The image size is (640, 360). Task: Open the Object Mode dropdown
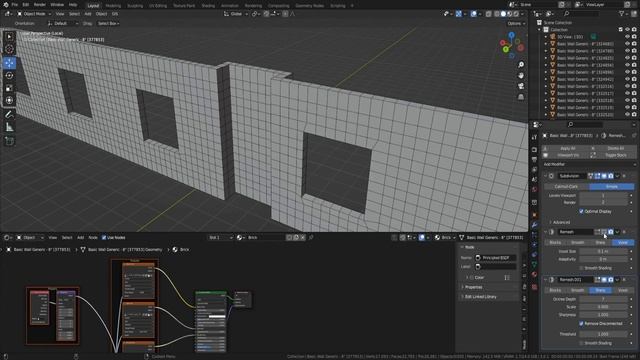[34, 14]
